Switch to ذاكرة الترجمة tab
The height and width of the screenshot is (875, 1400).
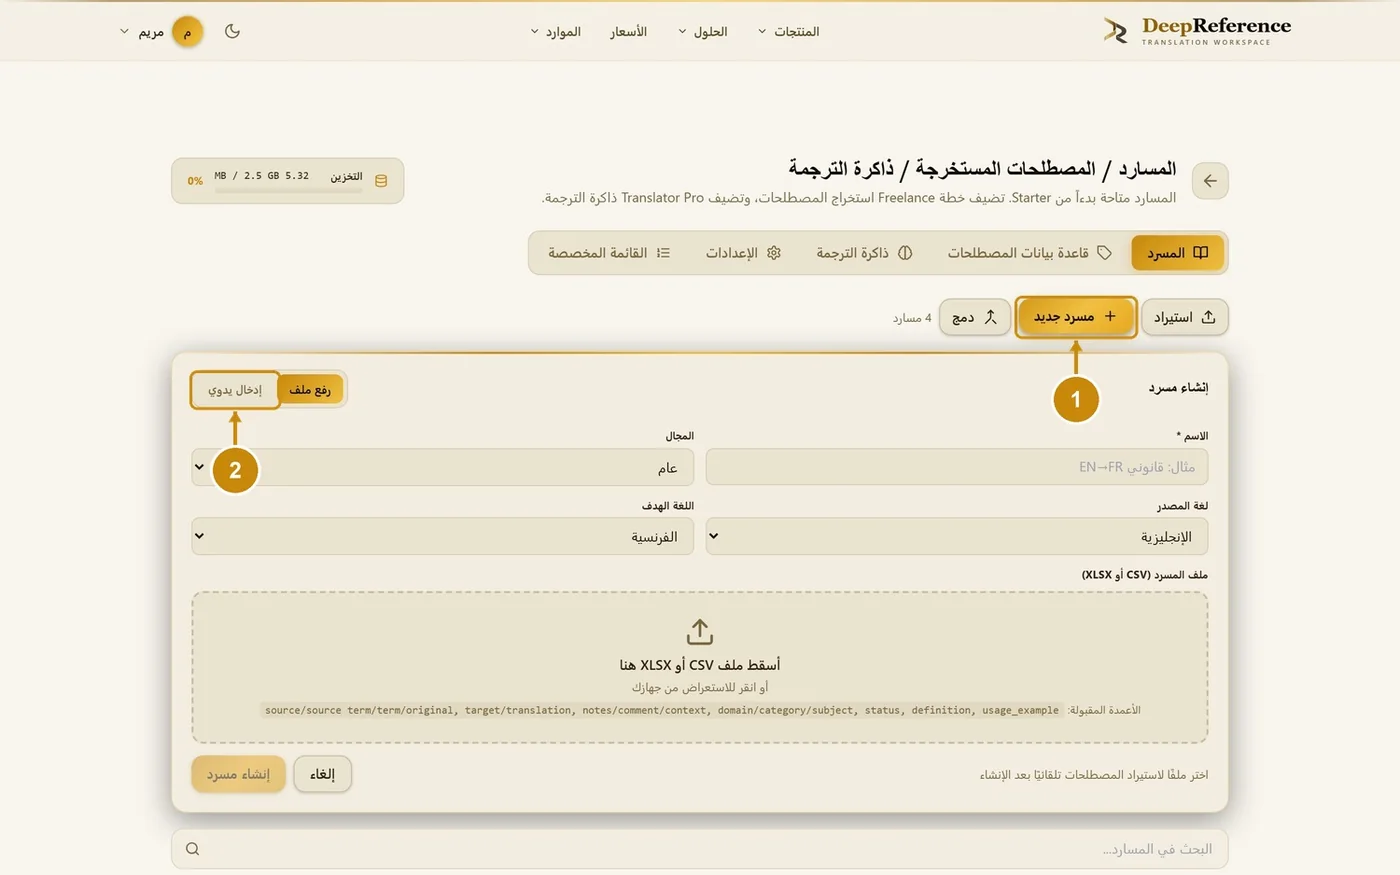(864, 253)
